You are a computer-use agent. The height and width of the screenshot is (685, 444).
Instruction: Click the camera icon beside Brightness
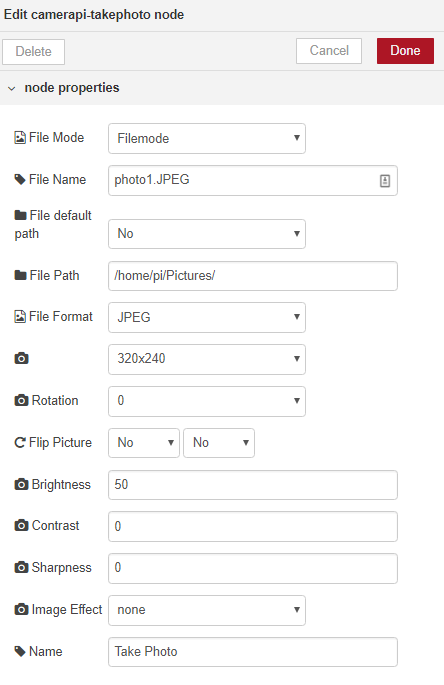21,484
